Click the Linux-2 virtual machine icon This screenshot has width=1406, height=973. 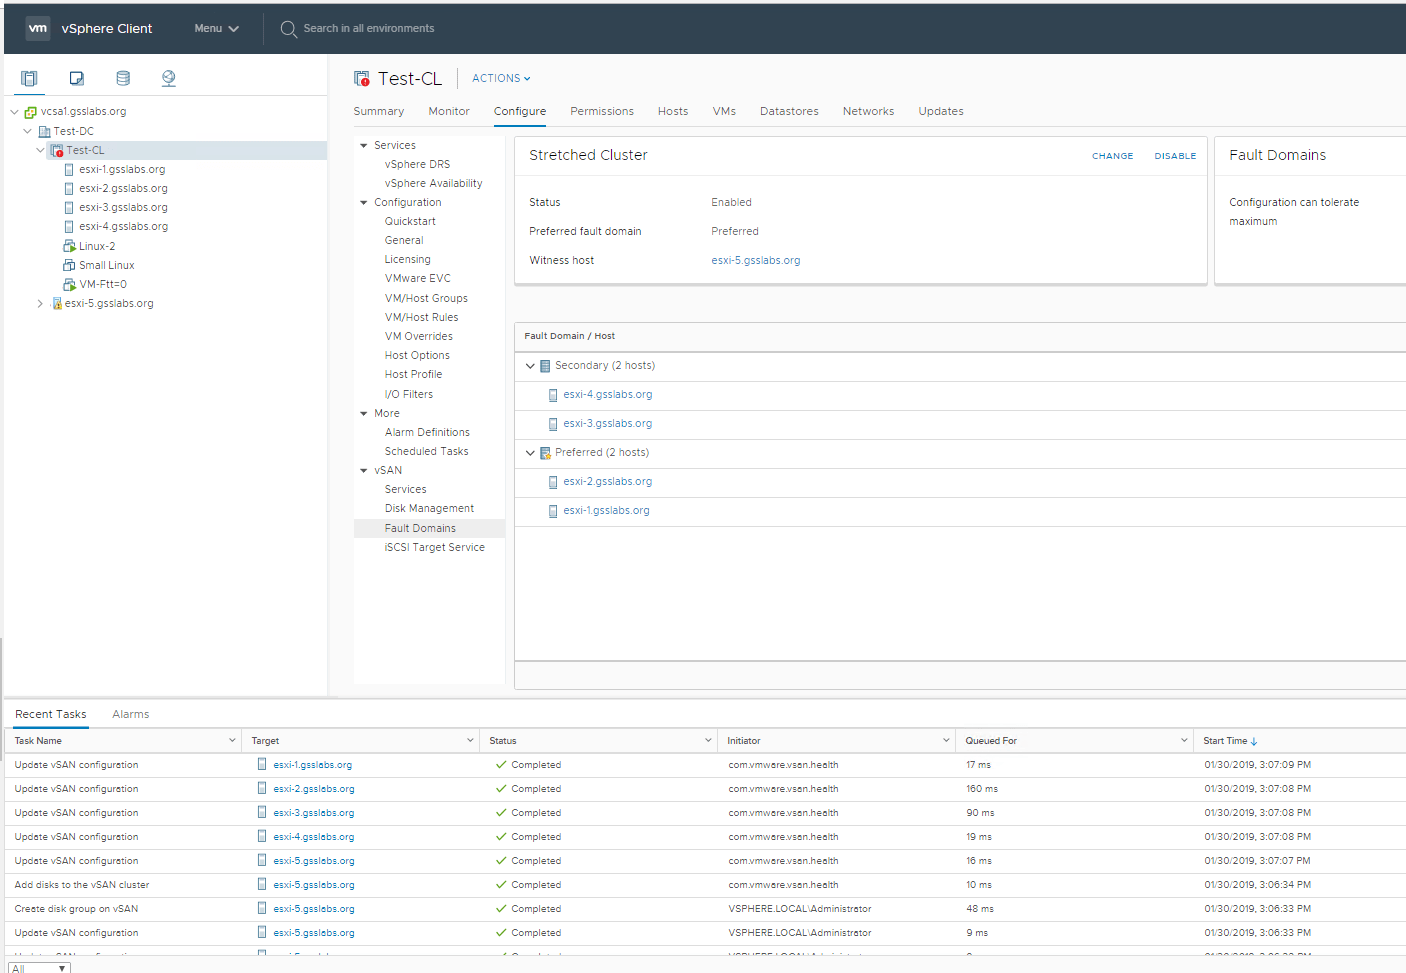click(69, 246)
